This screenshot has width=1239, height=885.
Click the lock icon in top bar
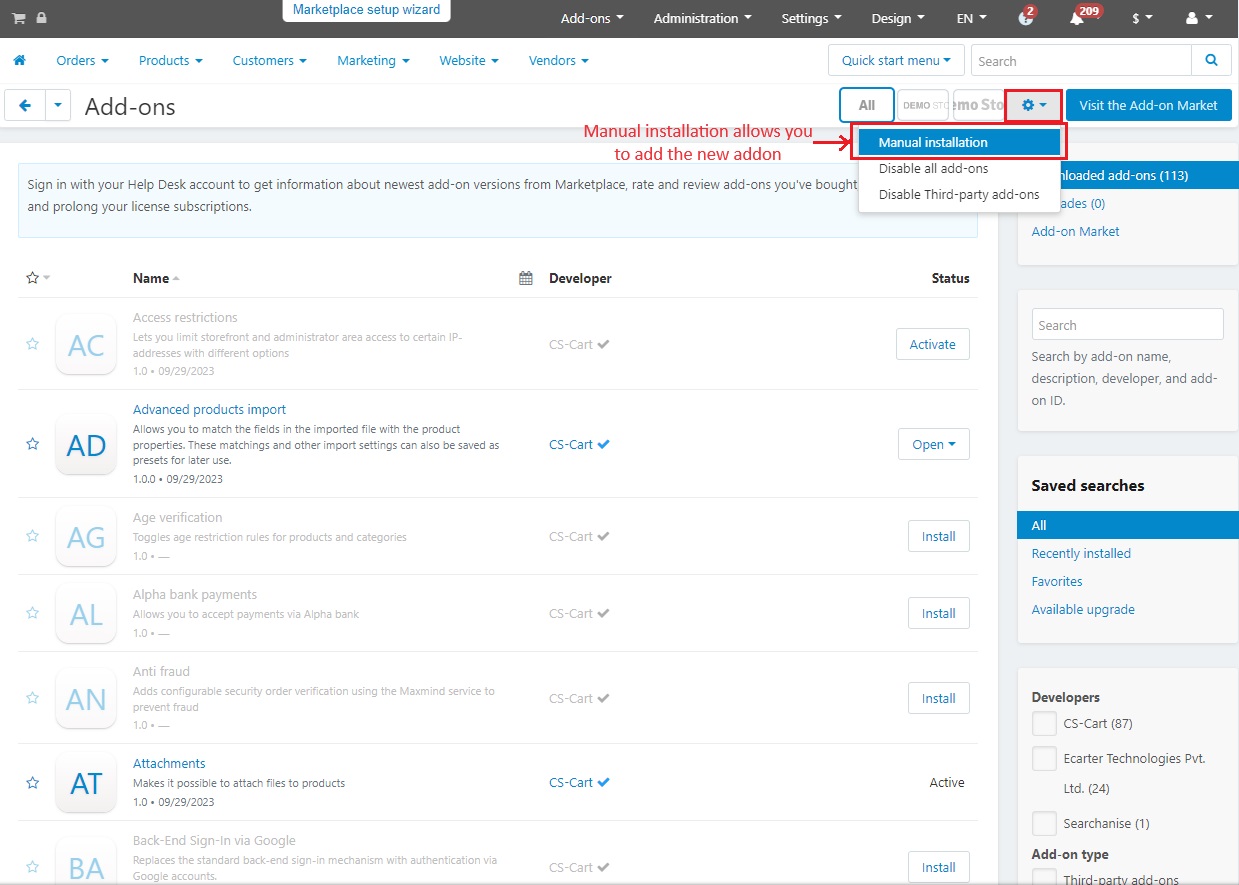pos(40,18)
